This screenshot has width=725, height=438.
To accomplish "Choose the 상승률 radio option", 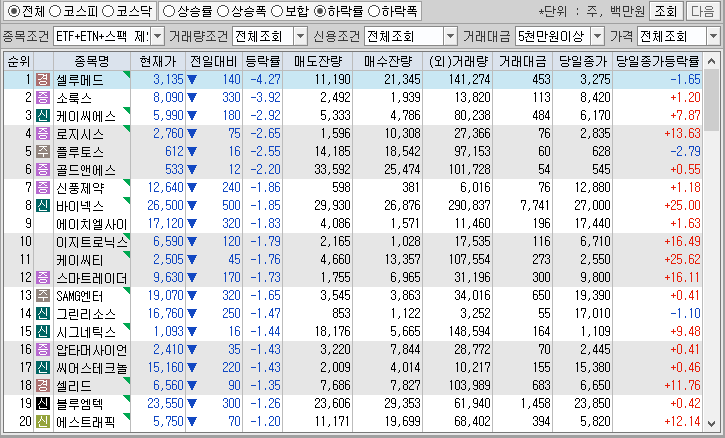I will pyautogui.click(x=169, y=11).
